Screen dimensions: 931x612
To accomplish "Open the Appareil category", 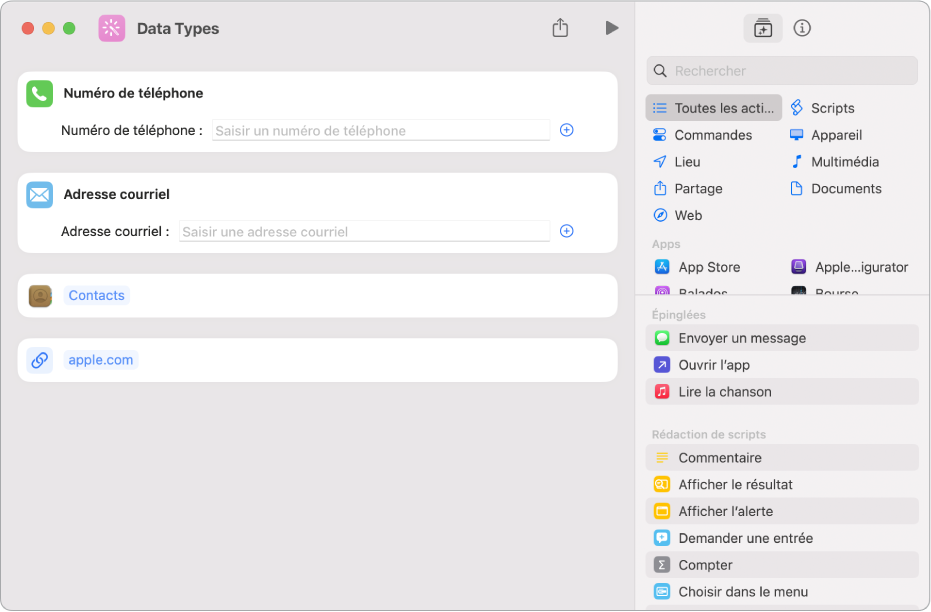I will pos(826,135).
